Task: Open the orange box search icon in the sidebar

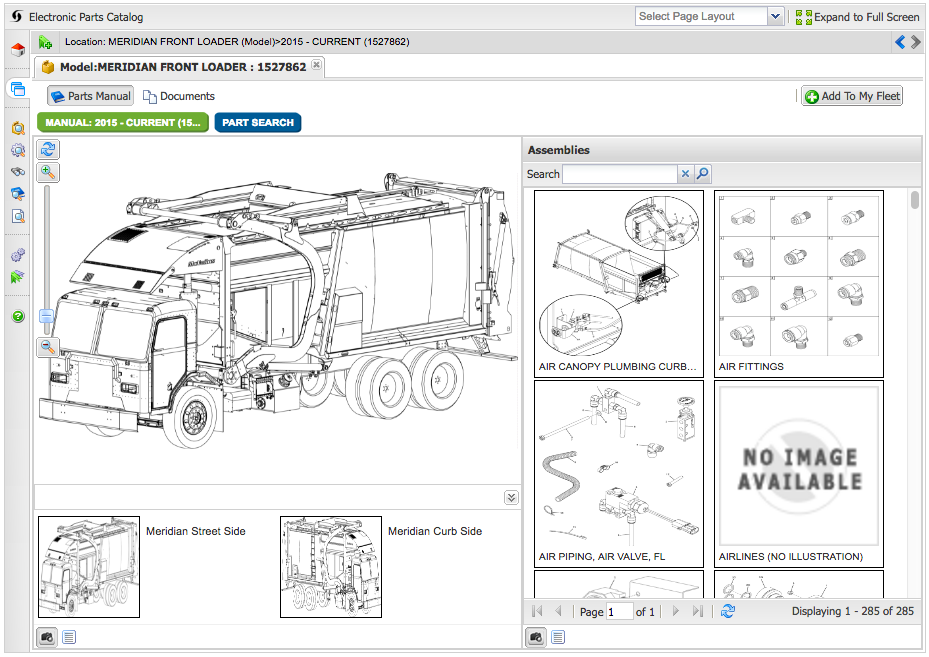Action: (x=18, y=128)
